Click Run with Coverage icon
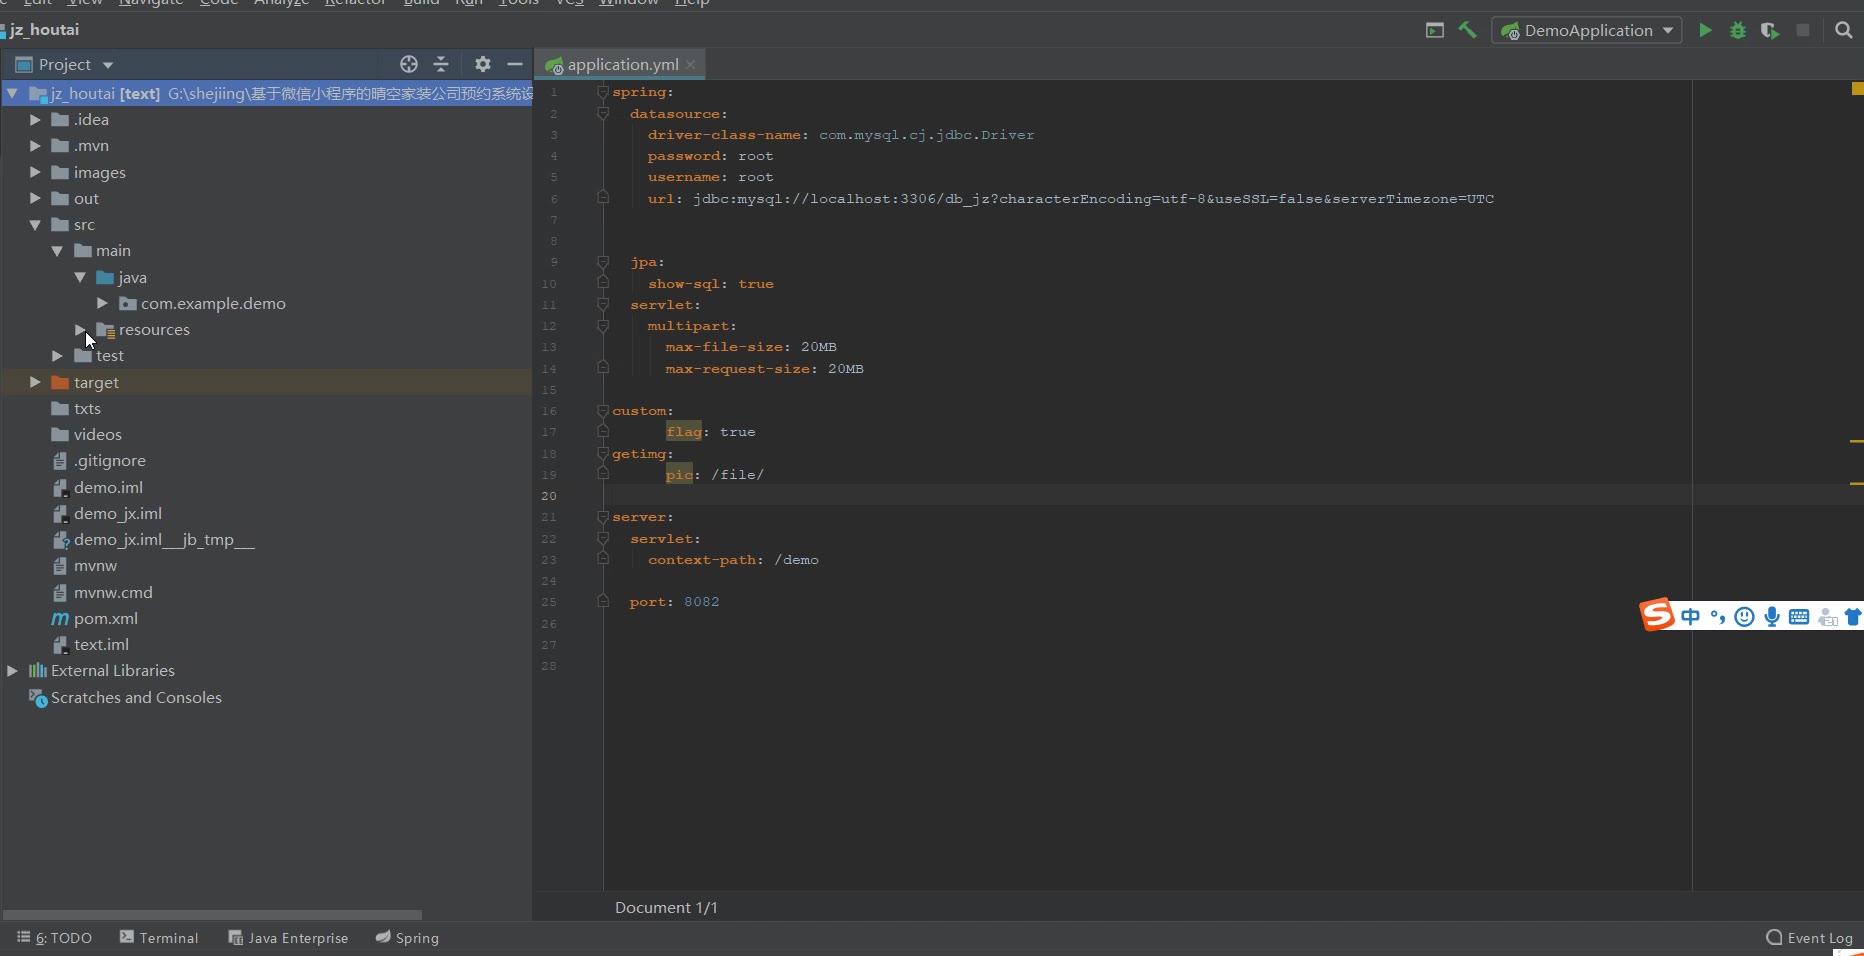This screenshot has height=956, width=1864. tap(1770, 31)
